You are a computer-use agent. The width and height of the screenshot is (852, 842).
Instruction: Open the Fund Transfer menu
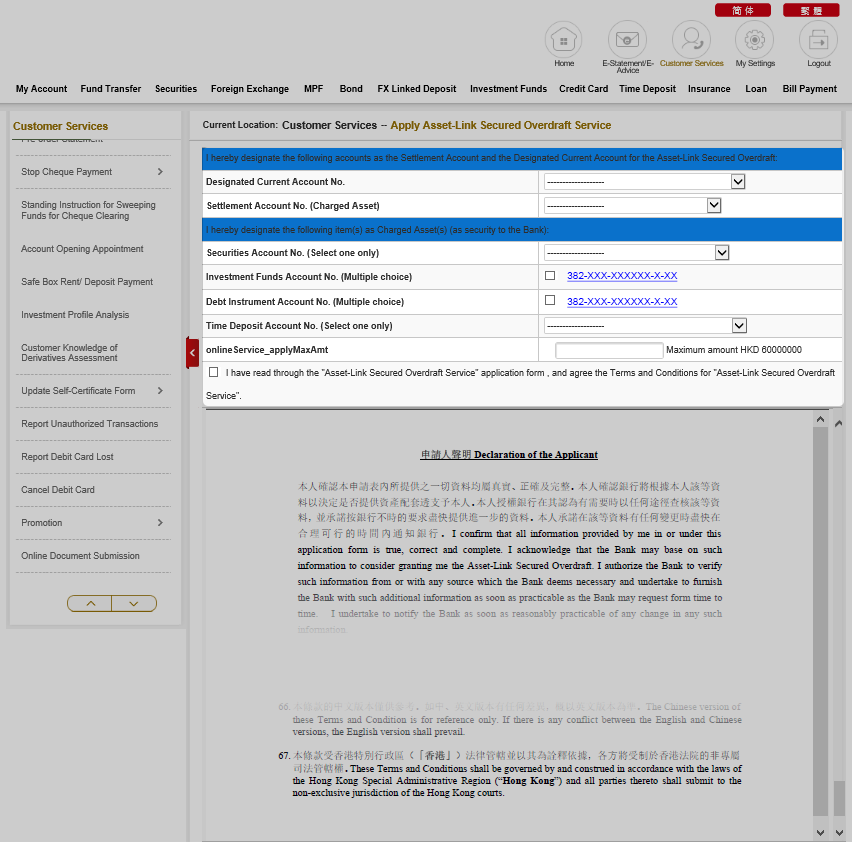111,89
